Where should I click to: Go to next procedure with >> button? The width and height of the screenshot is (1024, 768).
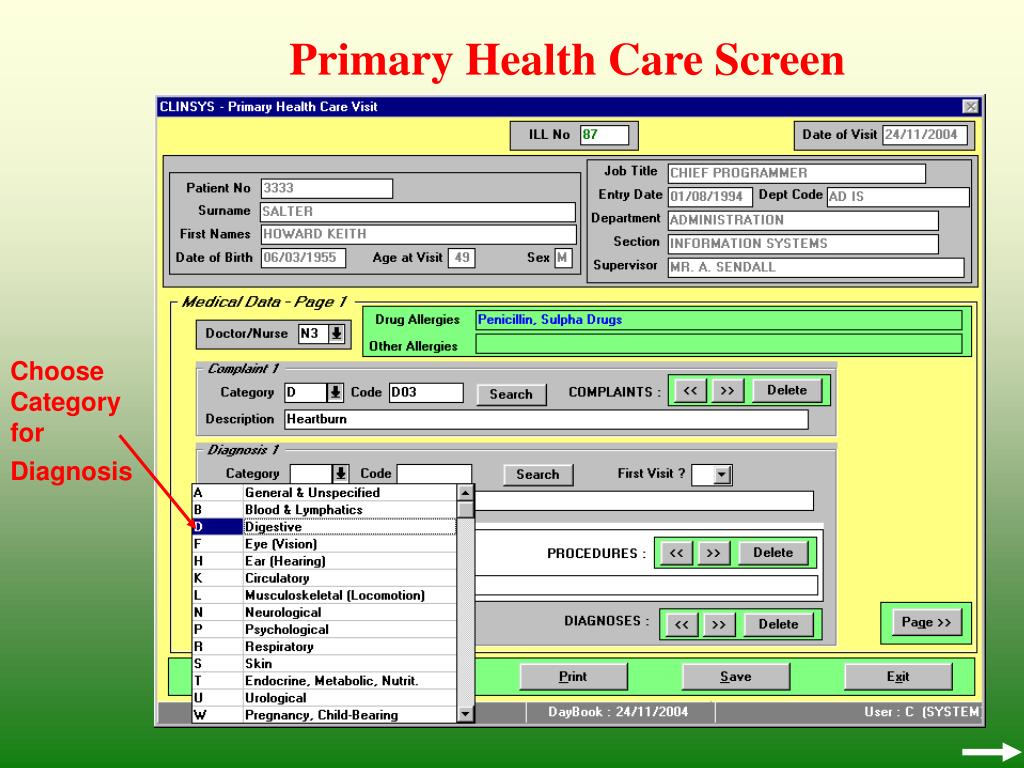point(713,553)
